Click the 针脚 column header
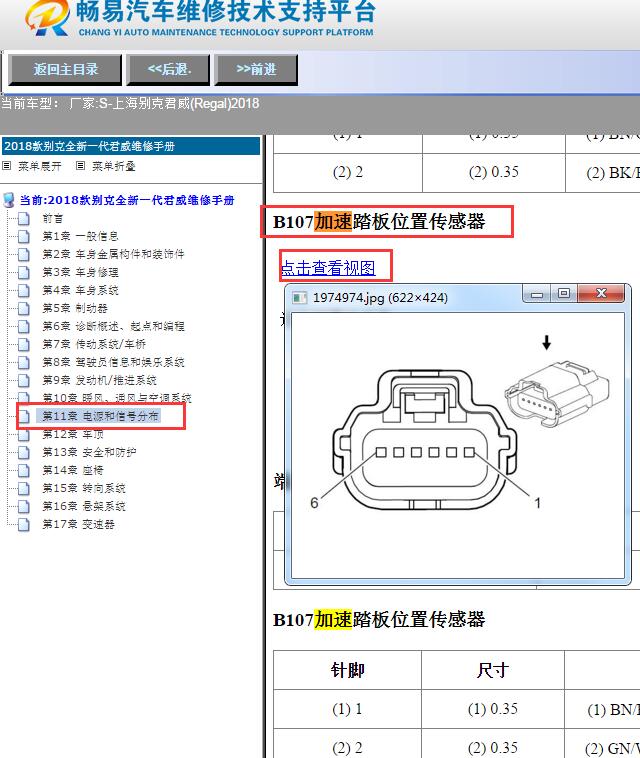The image size is (640, 758). coord(348,671)
